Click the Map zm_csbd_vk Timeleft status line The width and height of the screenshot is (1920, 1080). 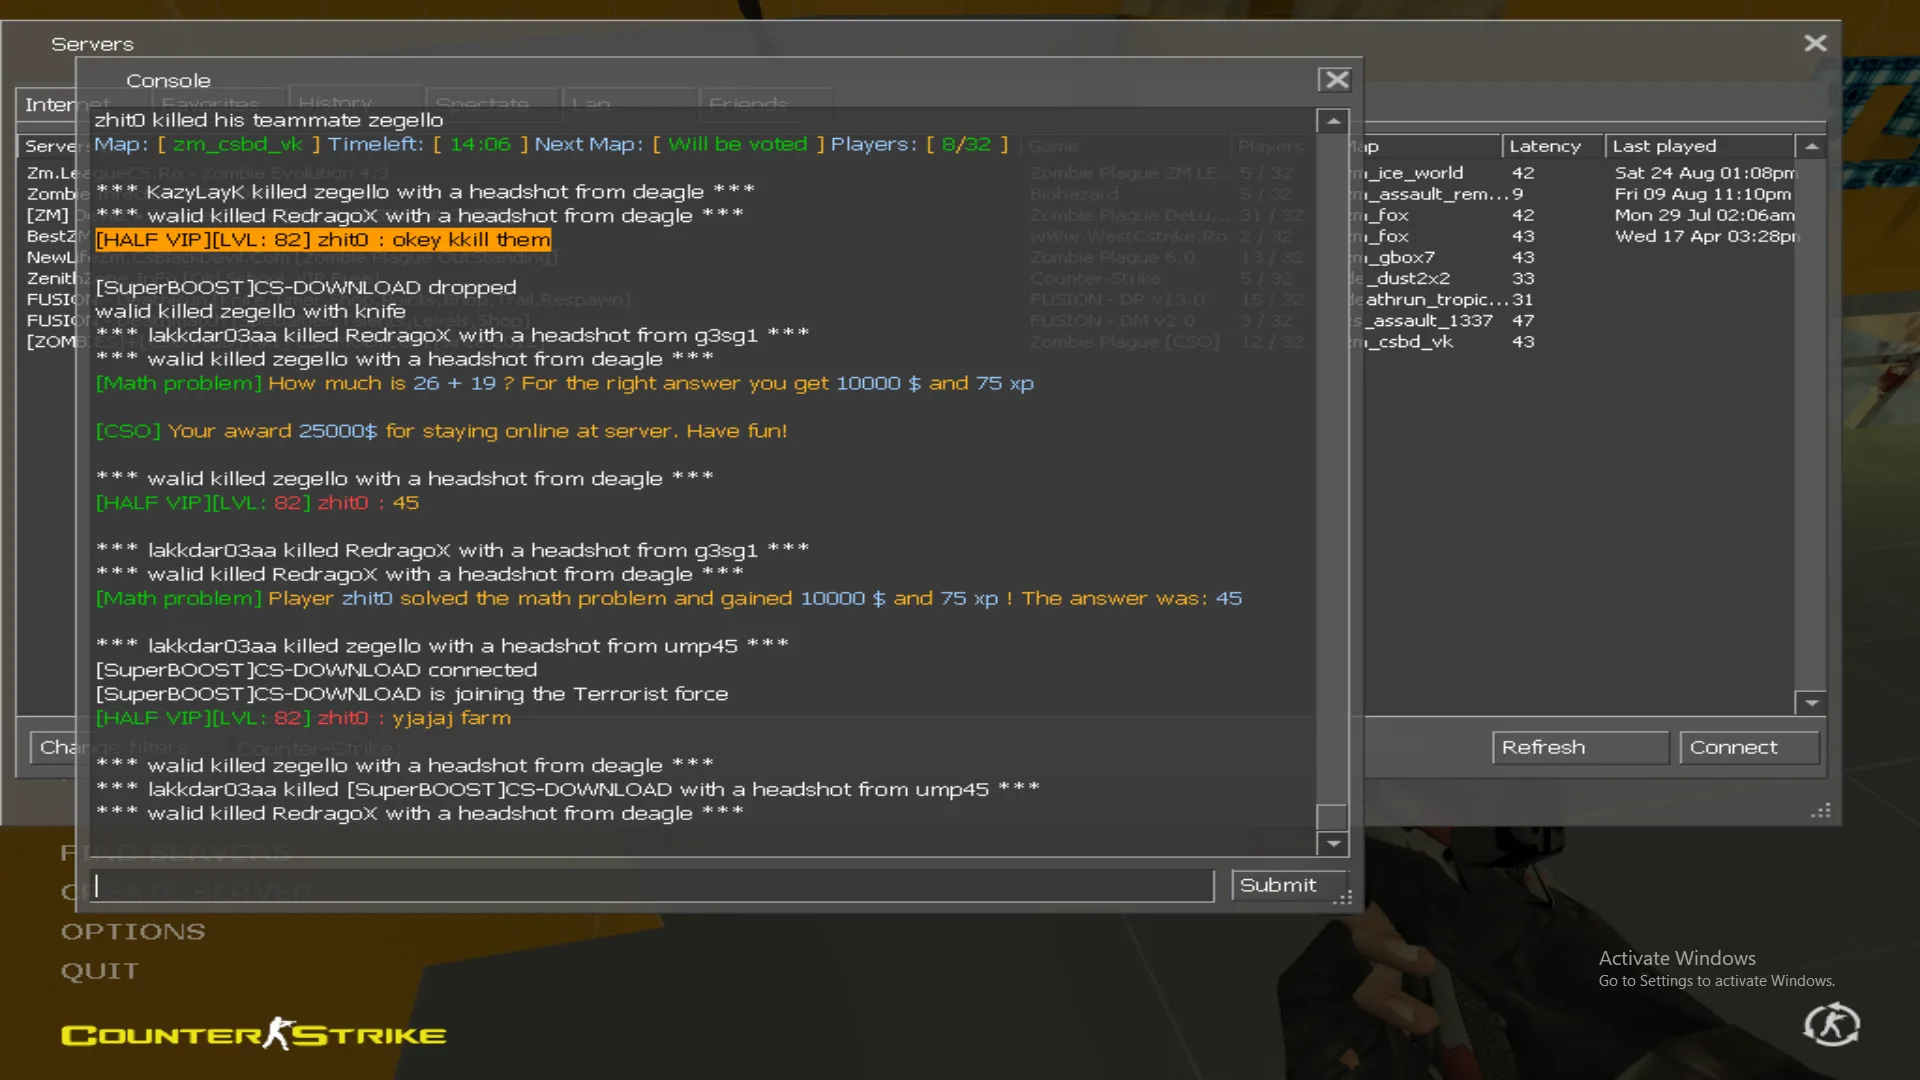point(551,144)
